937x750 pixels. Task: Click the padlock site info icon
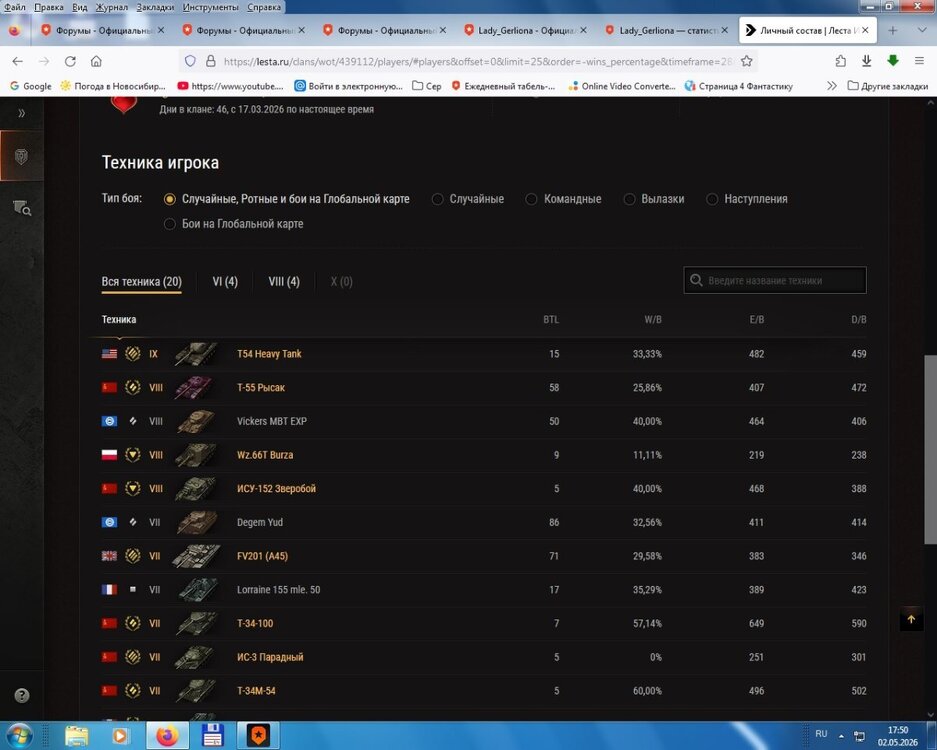(x=210, y=61)
